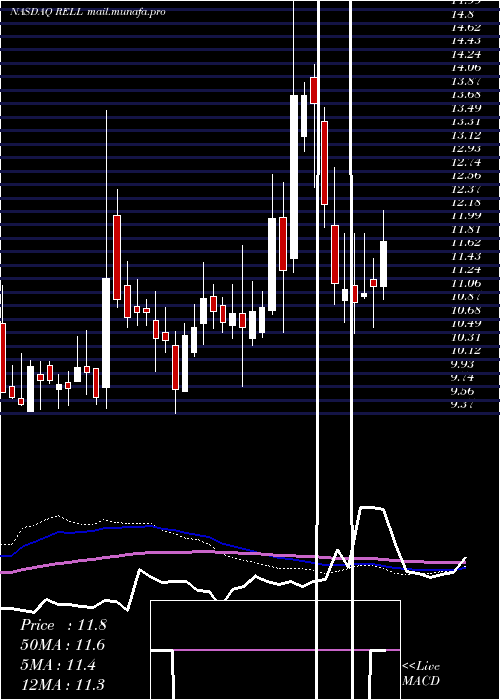This screenshot has height=700, width=500.
Task: Click the 14.06 price axis label
Action: pos(466,68)
